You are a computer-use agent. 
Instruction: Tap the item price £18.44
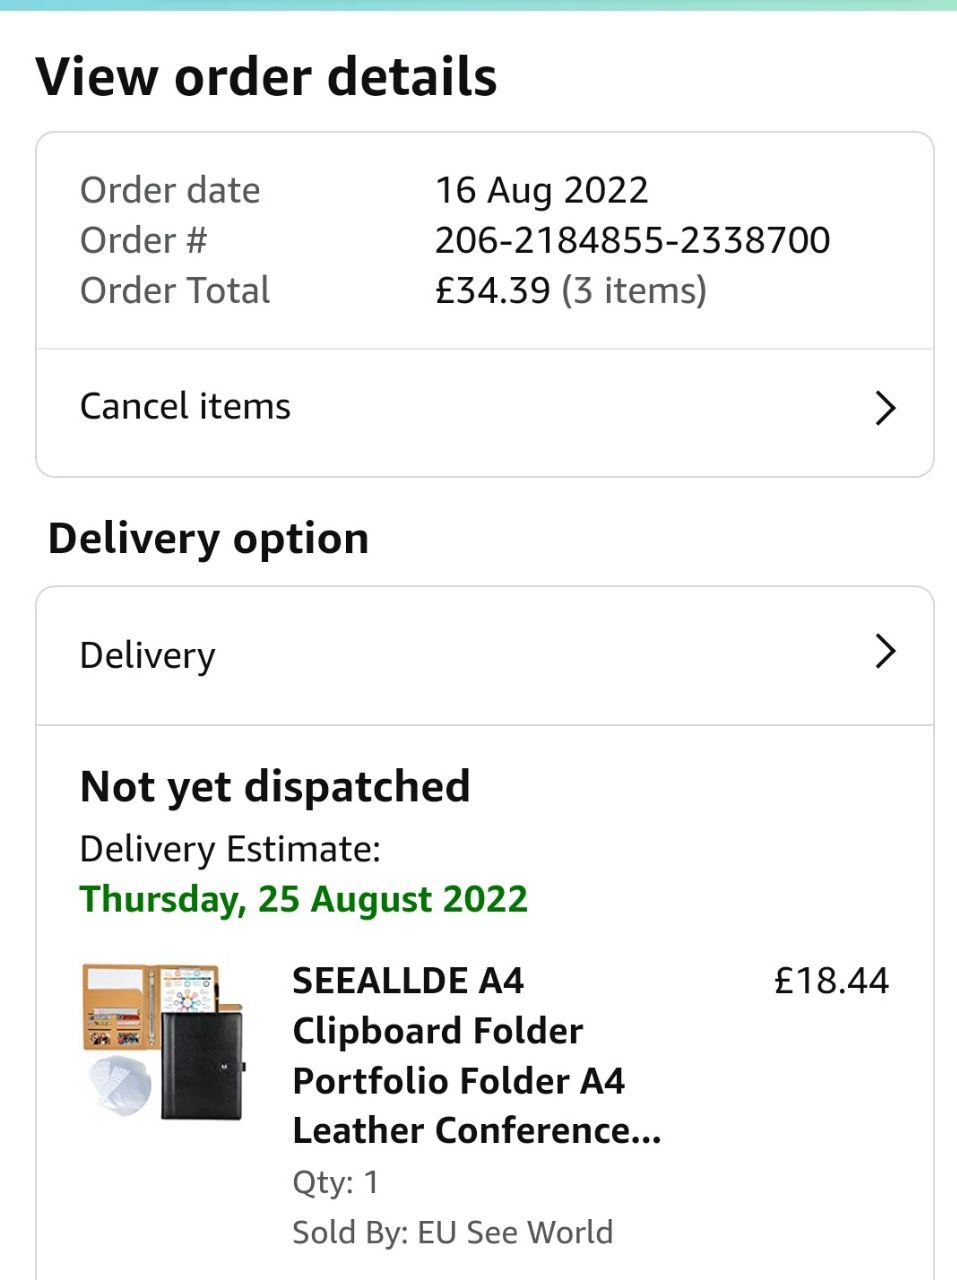(831, 980)
